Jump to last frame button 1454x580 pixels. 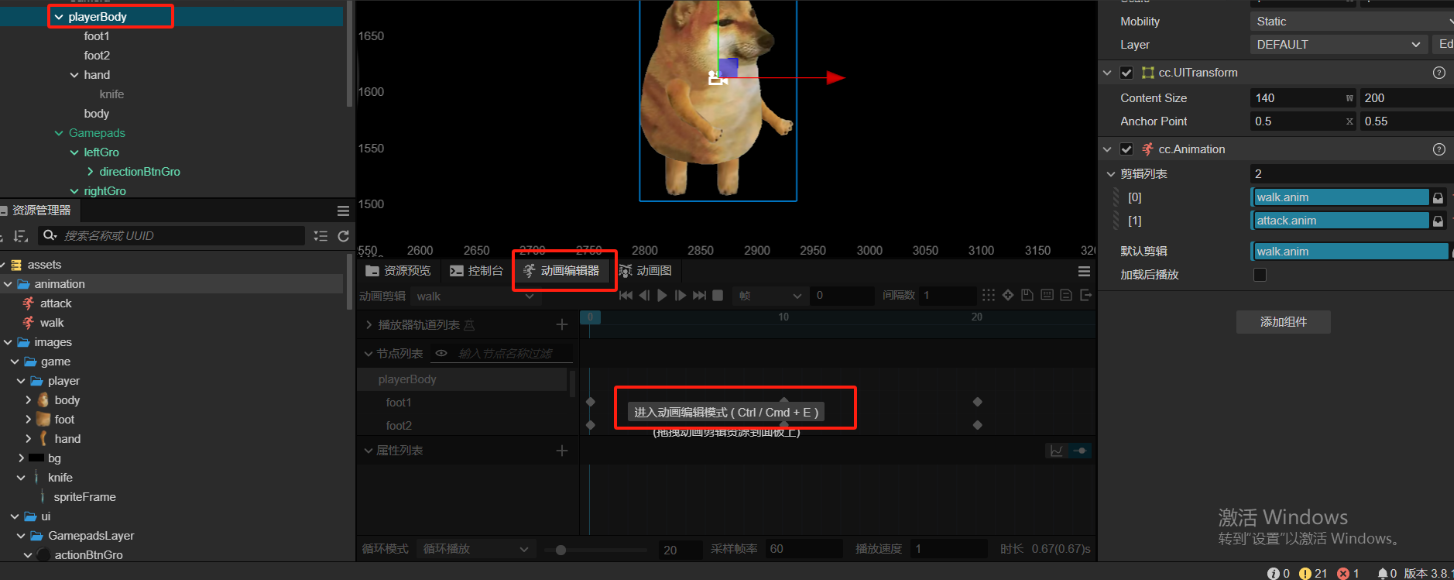[x=700, y=296]
